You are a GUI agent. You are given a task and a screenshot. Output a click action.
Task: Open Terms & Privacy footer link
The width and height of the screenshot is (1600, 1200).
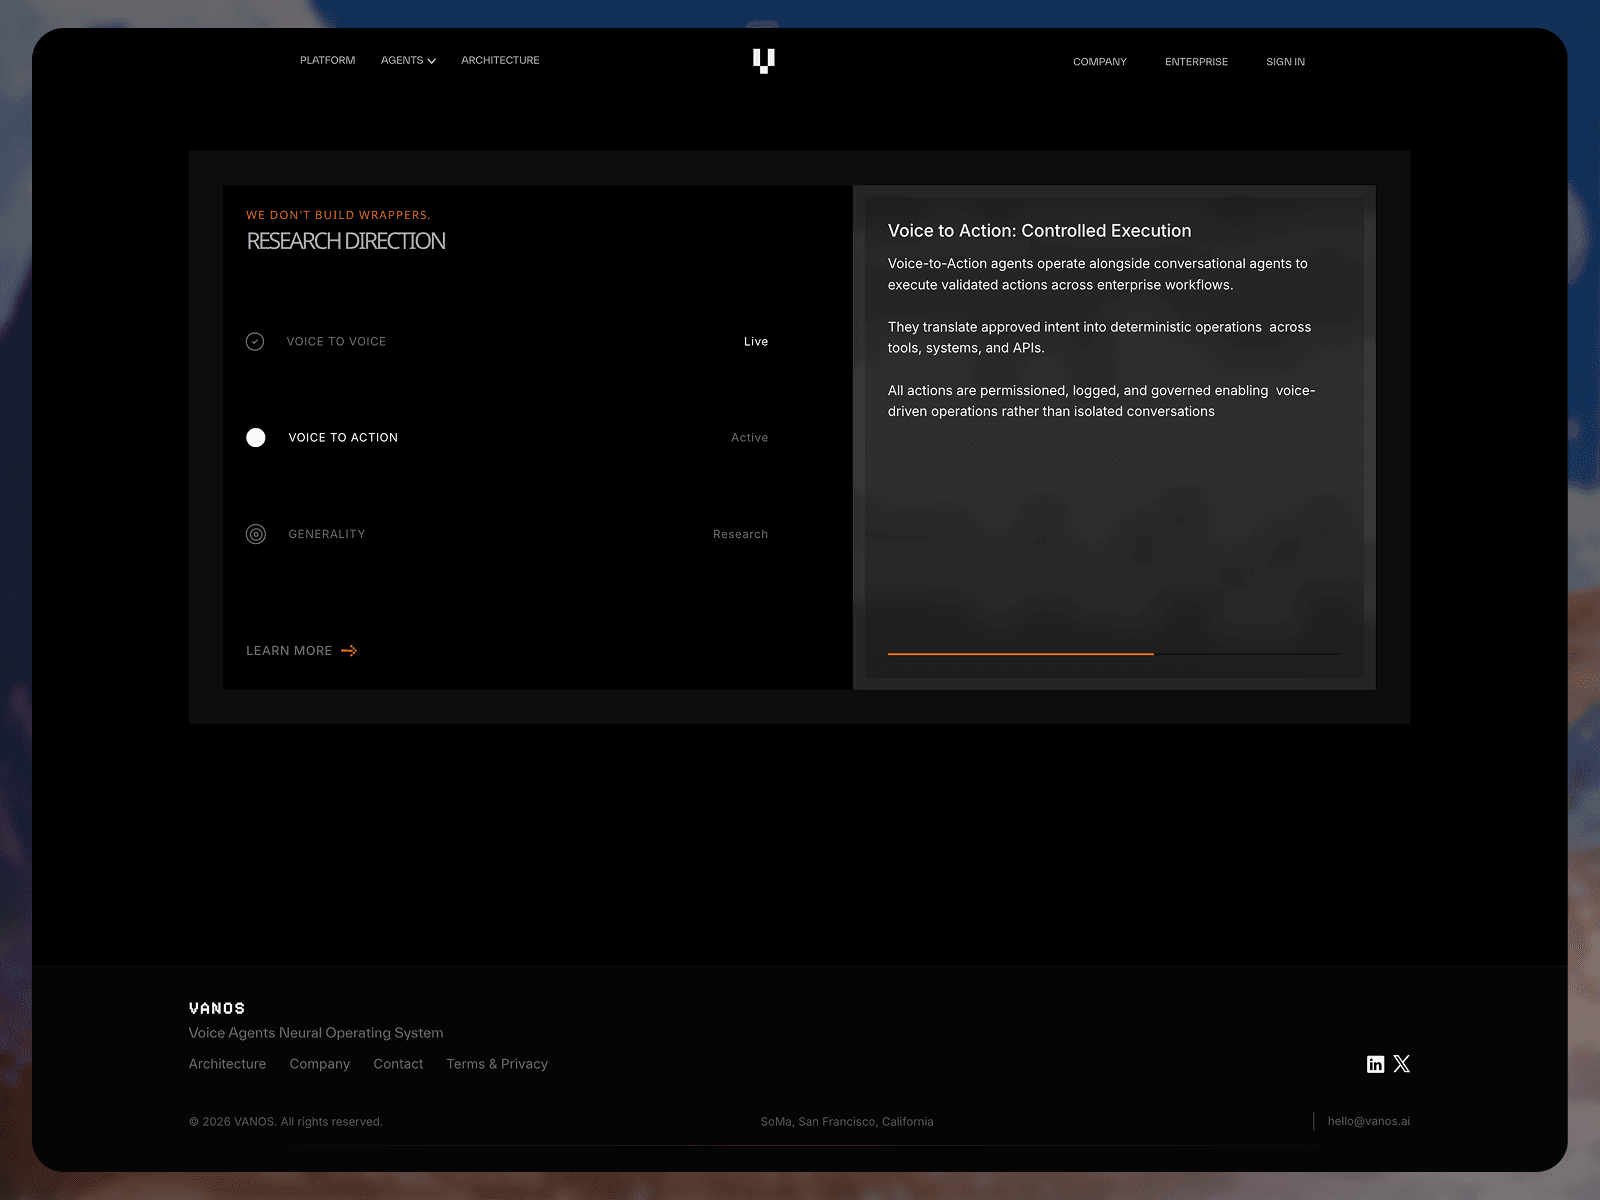point(497,1064)
